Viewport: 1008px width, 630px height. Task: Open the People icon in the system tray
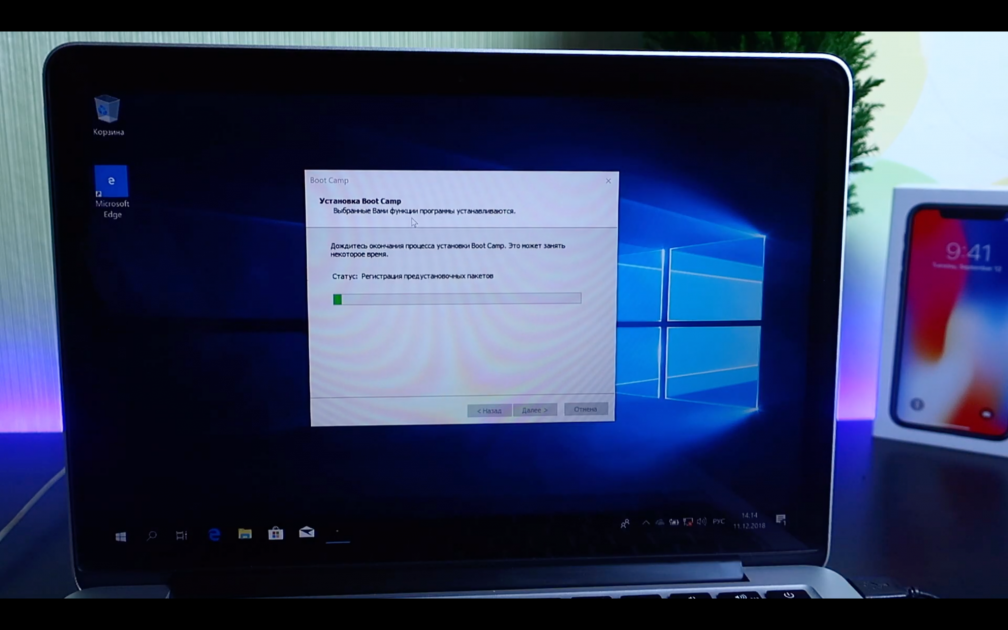click(624, 523)
